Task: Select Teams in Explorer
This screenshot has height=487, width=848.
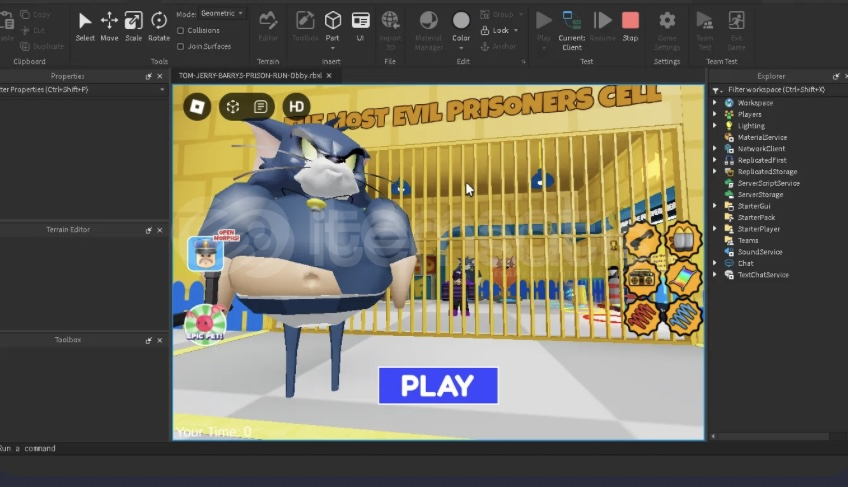Action: coord(748,241)
